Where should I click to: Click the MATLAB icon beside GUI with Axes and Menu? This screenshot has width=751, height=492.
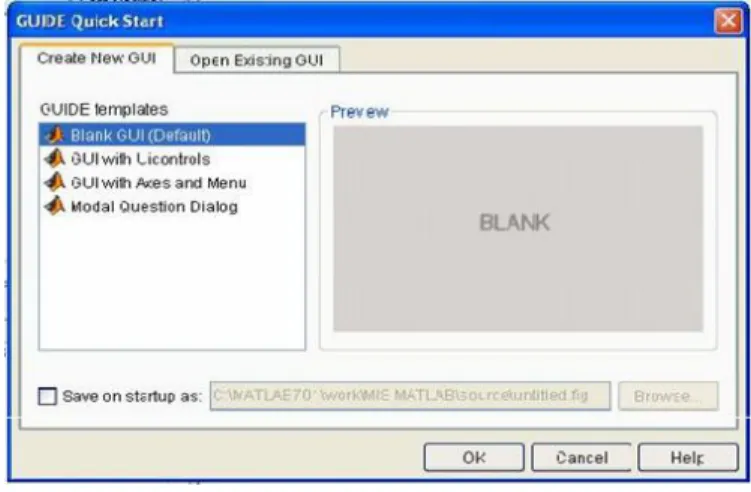(x=55, y=183)
